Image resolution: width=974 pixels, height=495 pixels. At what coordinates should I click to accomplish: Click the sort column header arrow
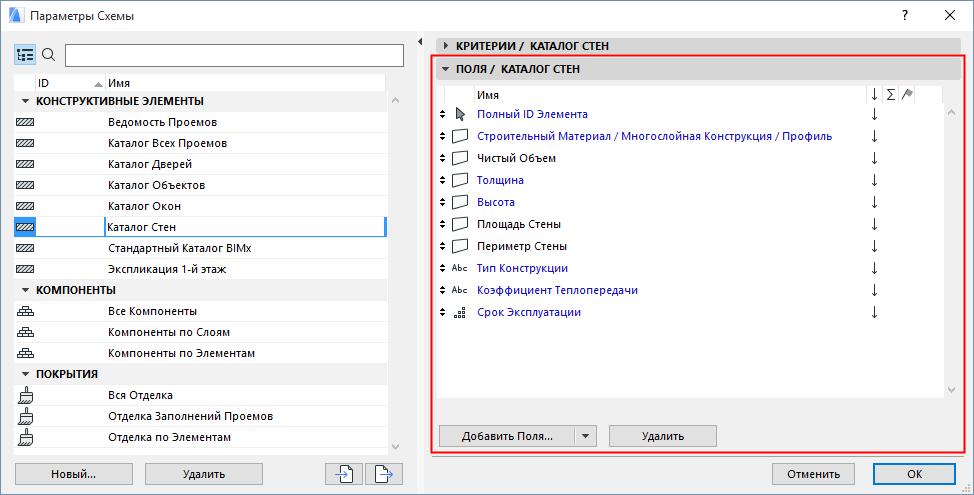[875, 94]
